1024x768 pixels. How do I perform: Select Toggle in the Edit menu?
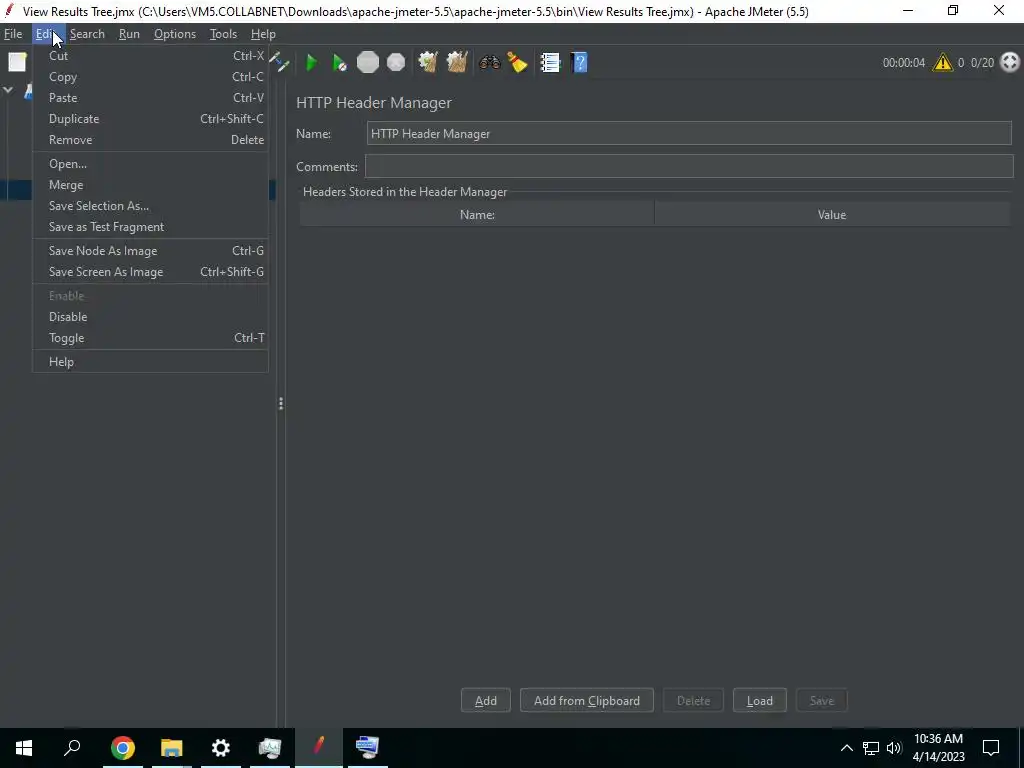click(150, 338)
